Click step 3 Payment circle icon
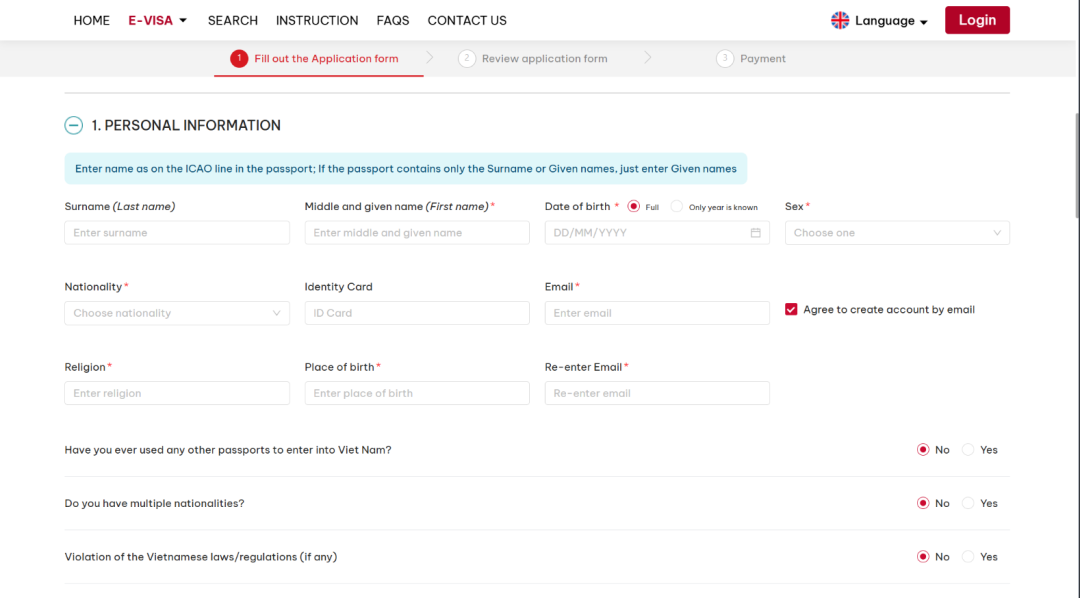 (725, 59)
